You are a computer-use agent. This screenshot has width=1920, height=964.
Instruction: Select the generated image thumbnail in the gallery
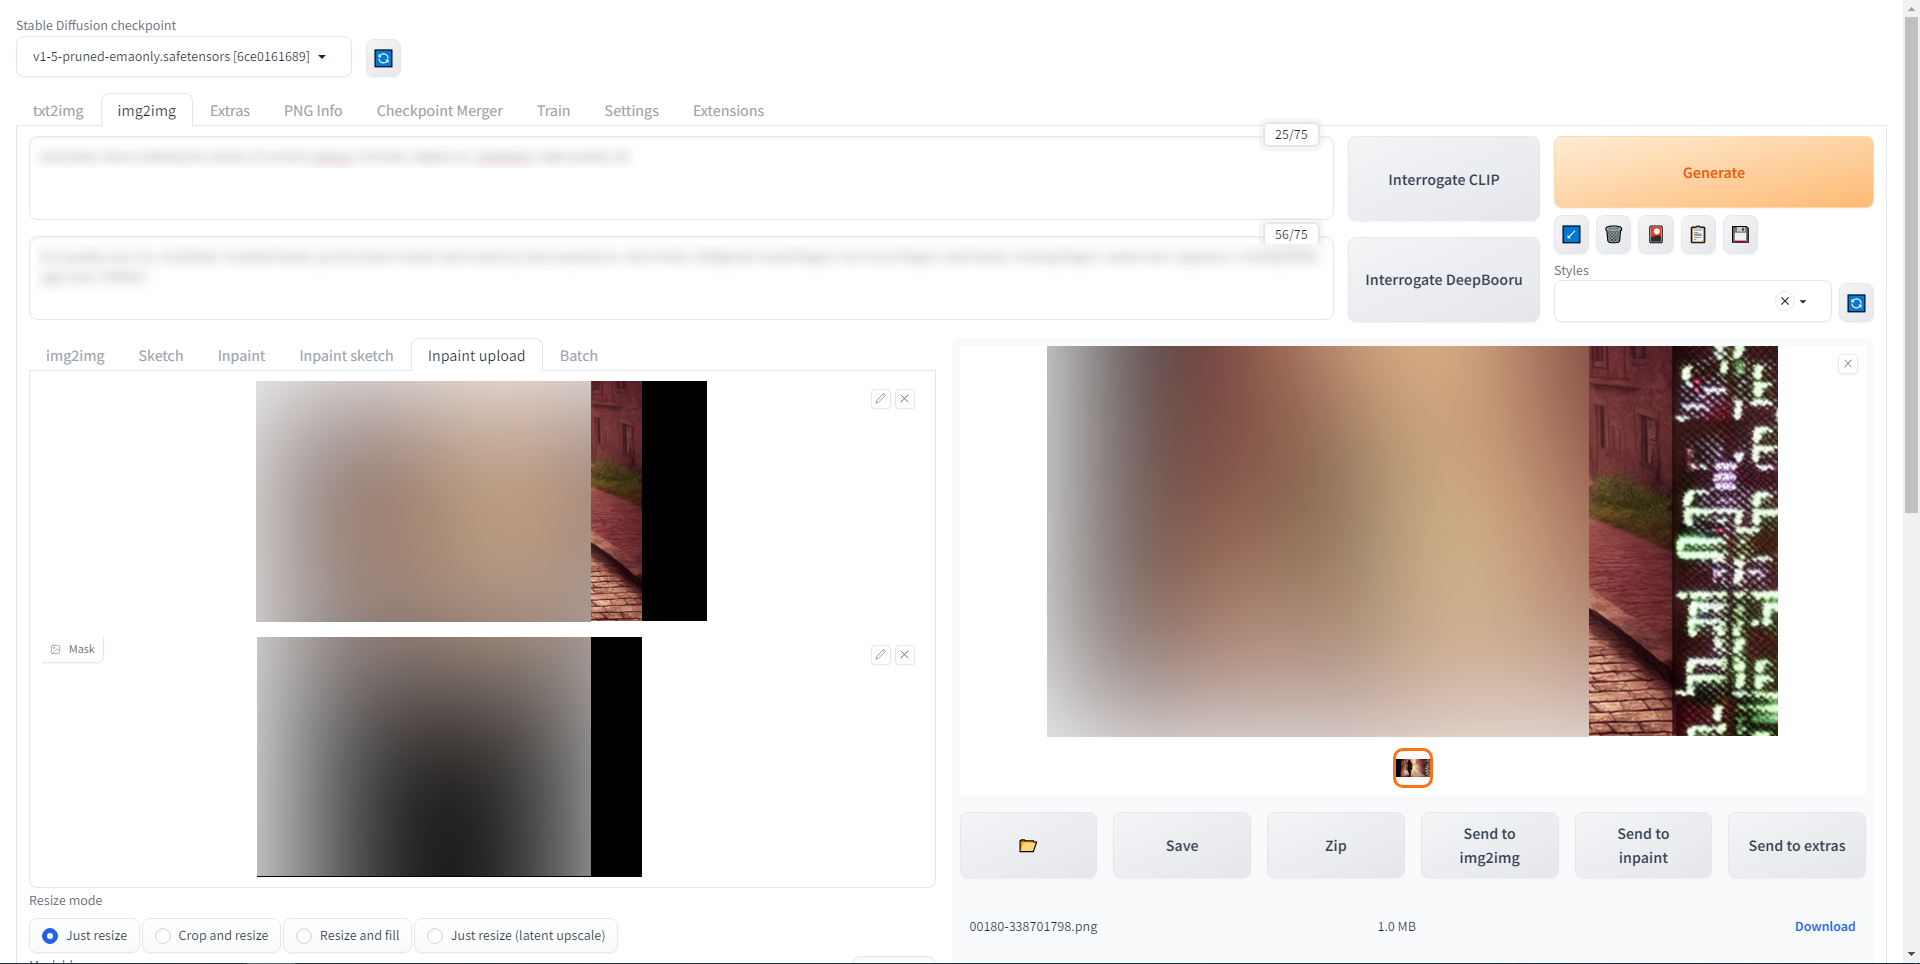(x=1412, y=767)
